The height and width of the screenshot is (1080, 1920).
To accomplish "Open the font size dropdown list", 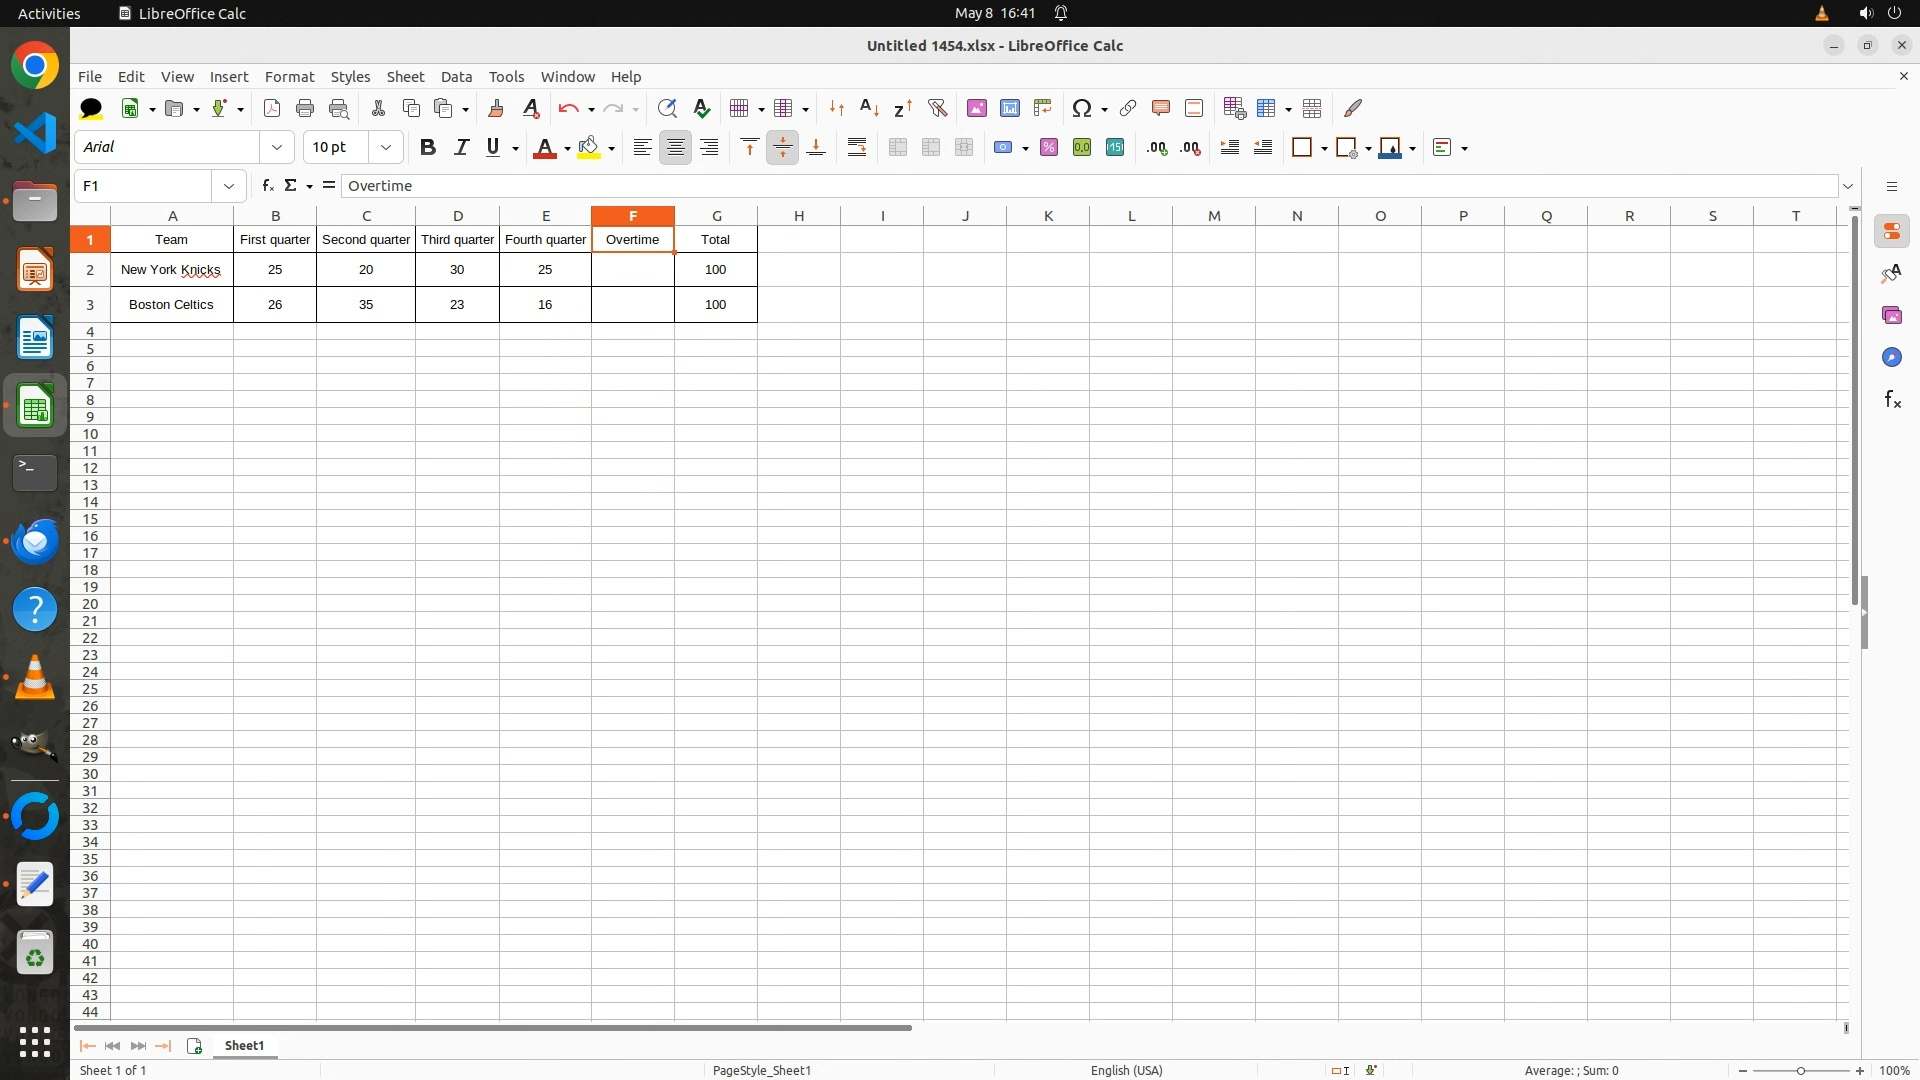I will point(386,147).
